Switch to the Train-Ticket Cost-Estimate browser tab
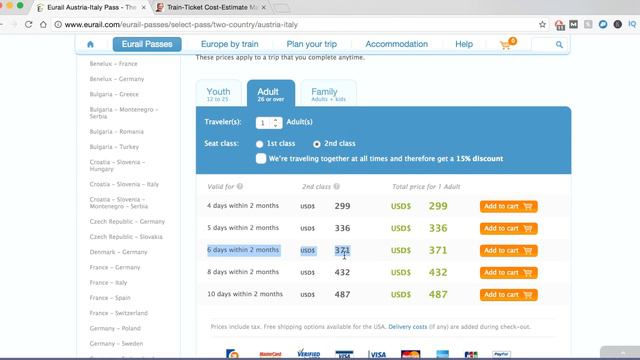 tap(211, 7)
